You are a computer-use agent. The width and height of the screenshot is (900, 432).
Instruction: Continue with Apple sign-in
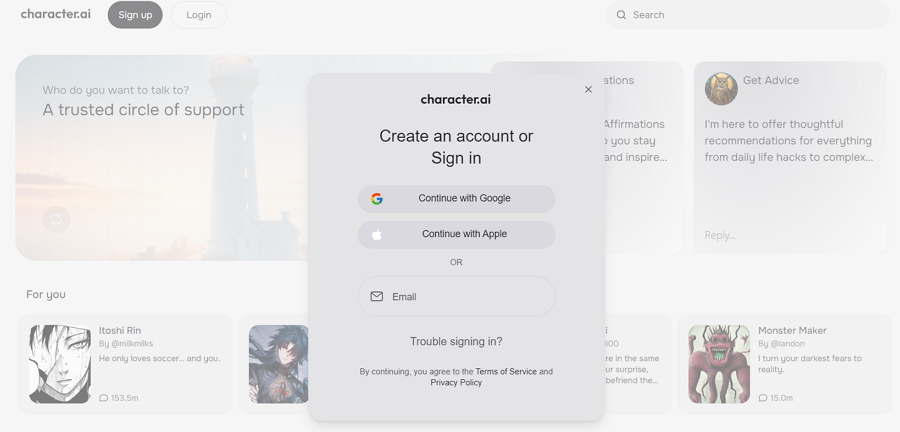coord(456,234)
